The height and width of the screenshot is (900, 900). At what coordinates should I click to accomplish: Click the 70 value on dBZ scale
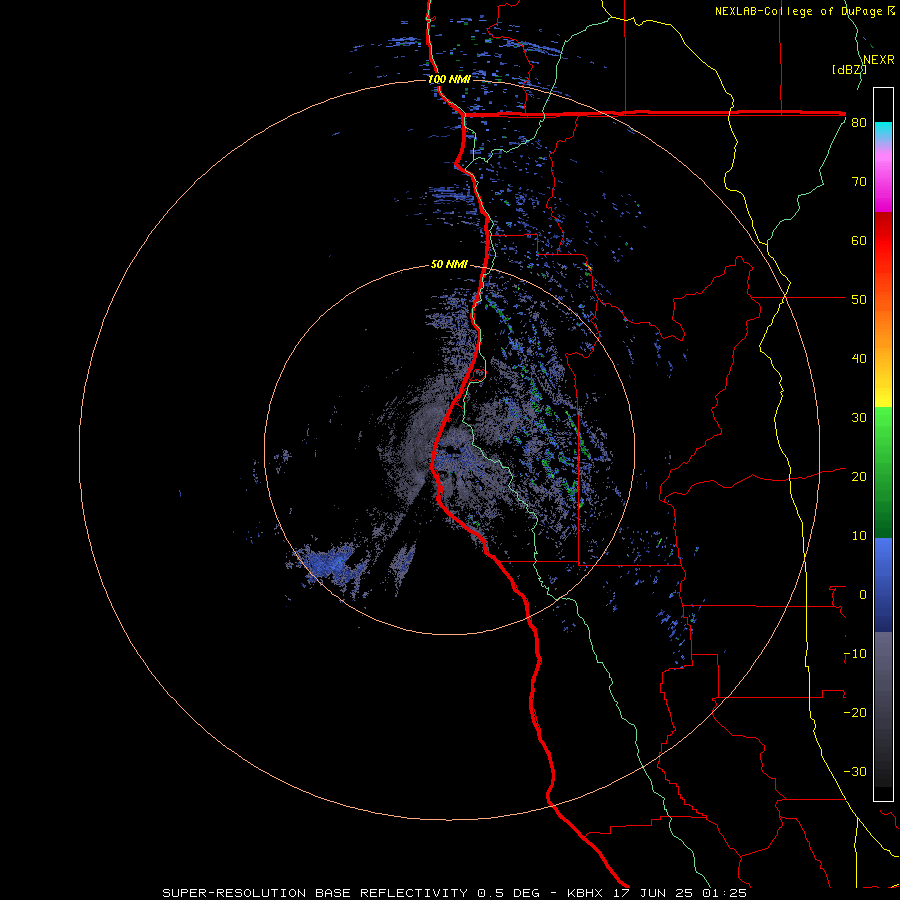[859, 182]
